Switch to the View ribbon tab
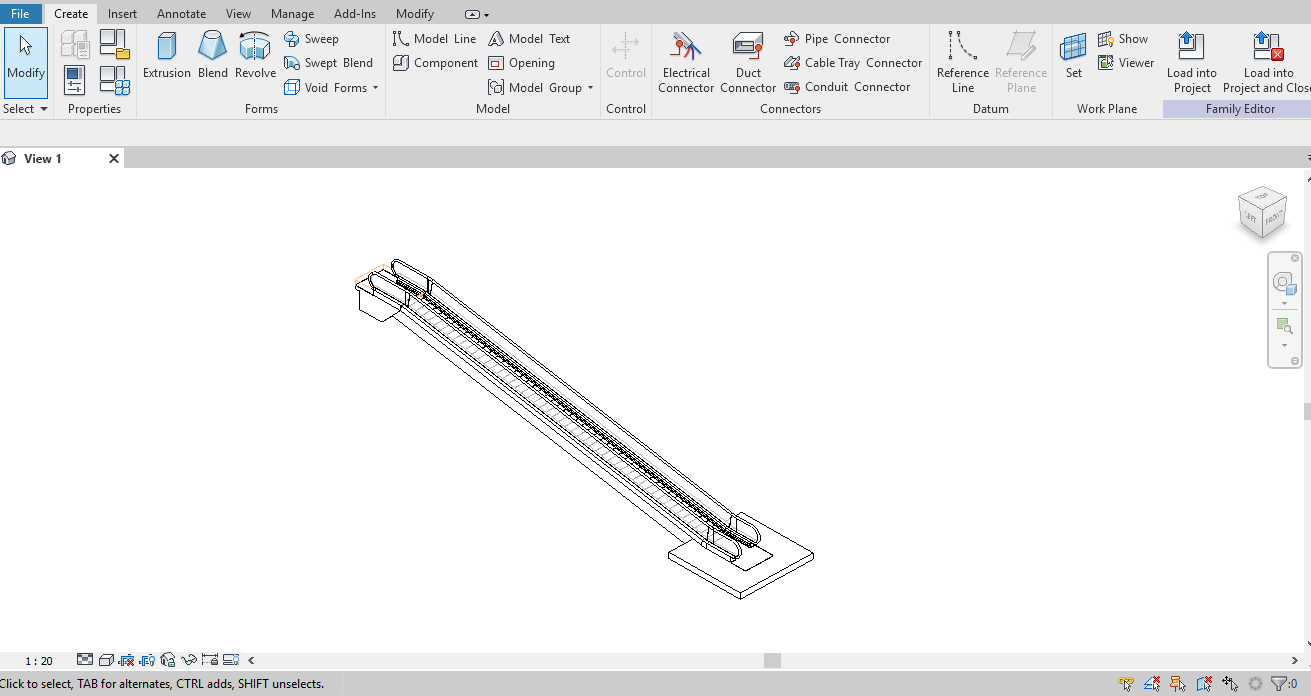1311x696 pixels. click(238, 14)
